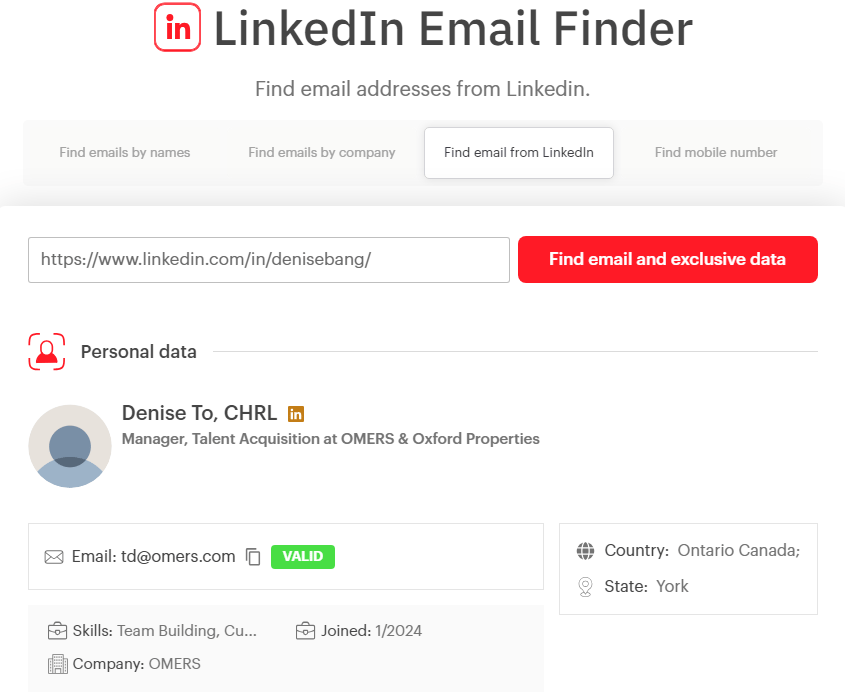
Task: Click the globe icon next to Country
Action: point(586,551)
